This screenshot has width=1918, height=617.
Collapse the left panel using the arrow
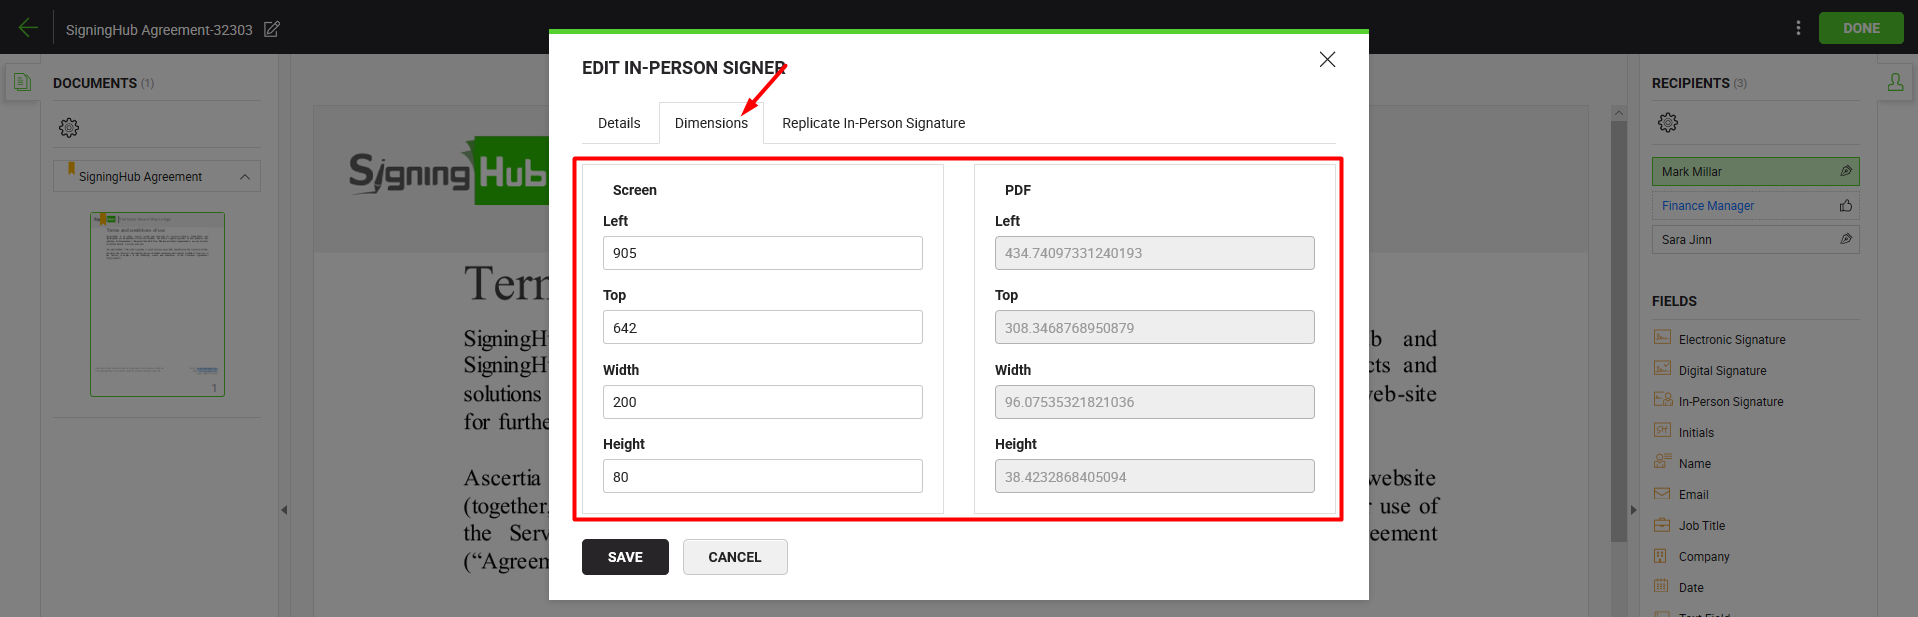click(x=284, y=510)
